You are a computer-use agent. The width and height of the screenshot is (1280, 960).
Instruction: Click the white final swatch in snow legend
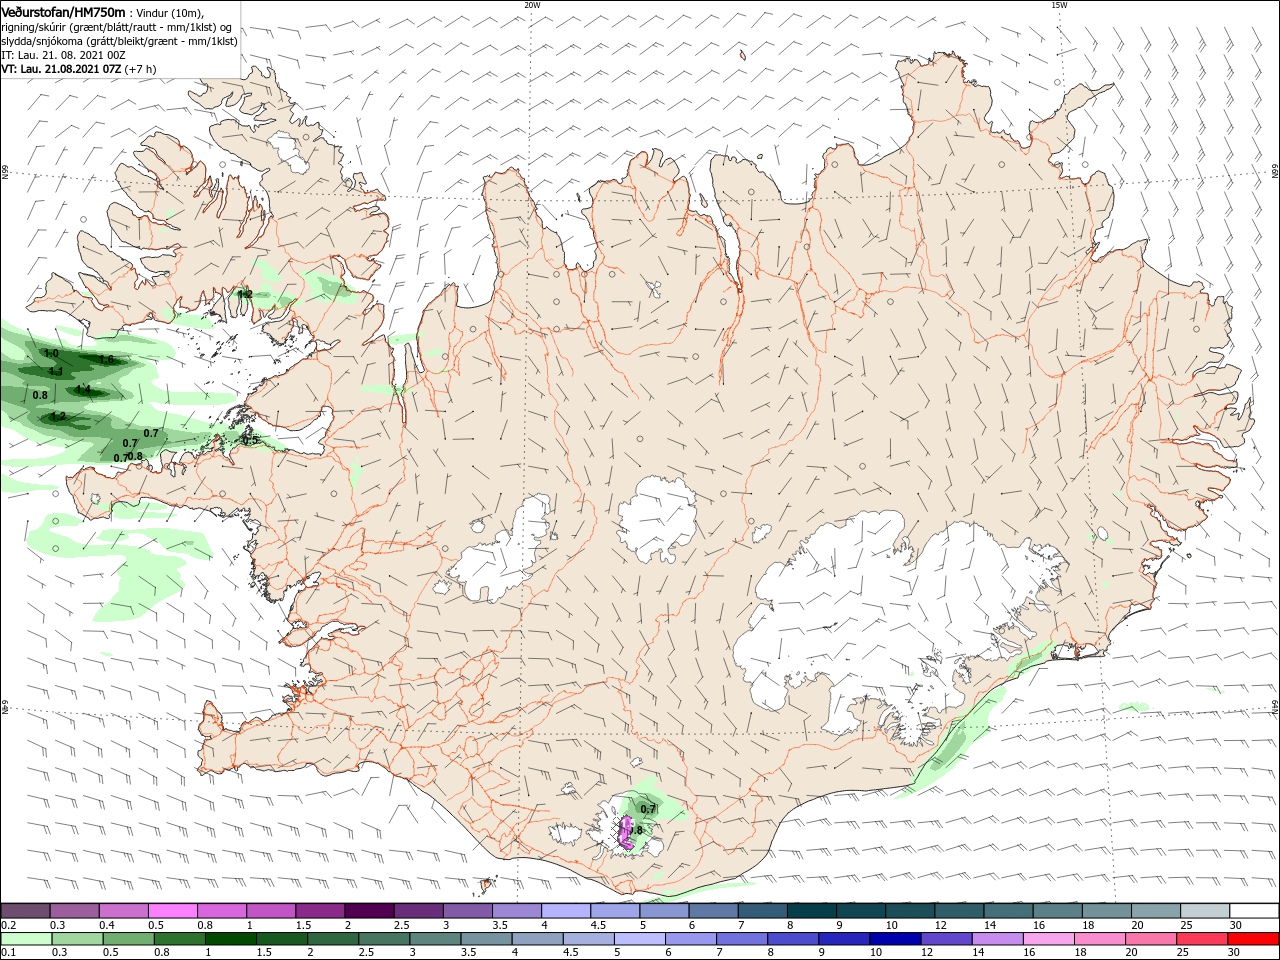point(1254,910)
